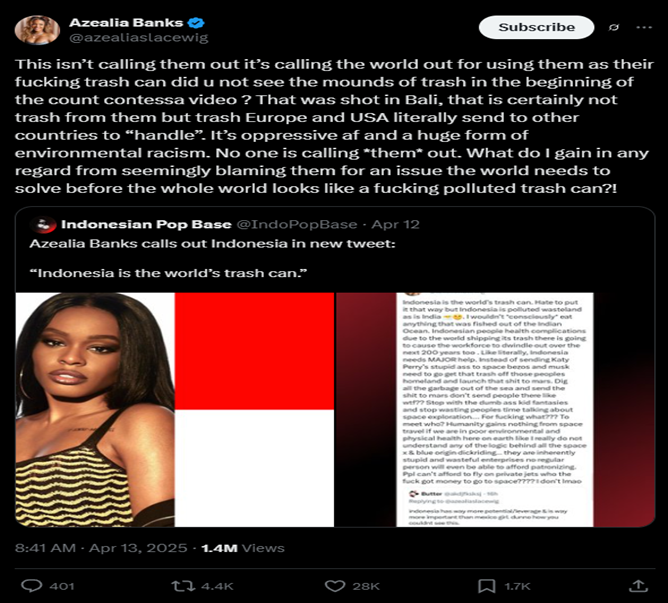Open Azealia Banks profile picture
The height and width of the screenshot is (603, 668).
click(37, 30)
